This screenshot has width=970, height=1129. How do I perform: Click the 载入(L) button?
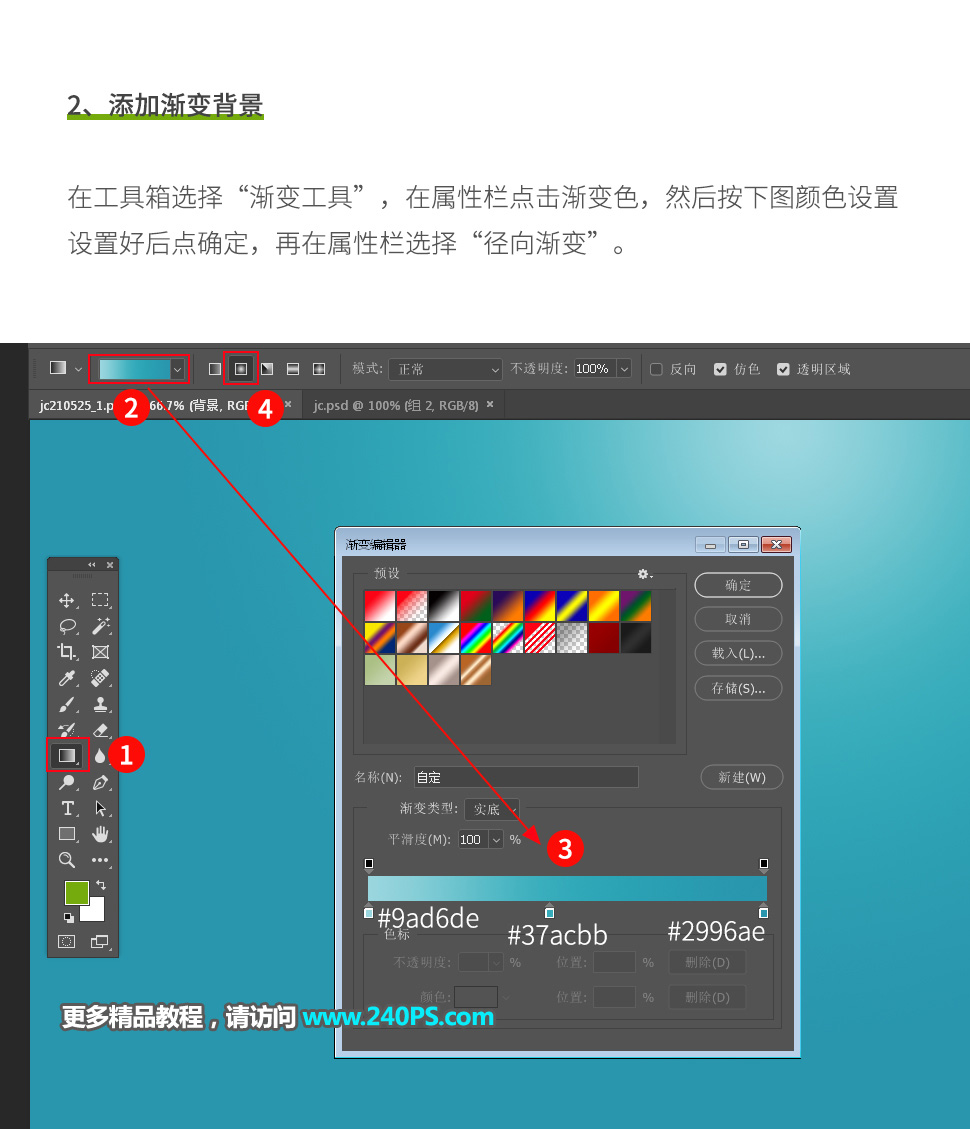click(738, 653)
